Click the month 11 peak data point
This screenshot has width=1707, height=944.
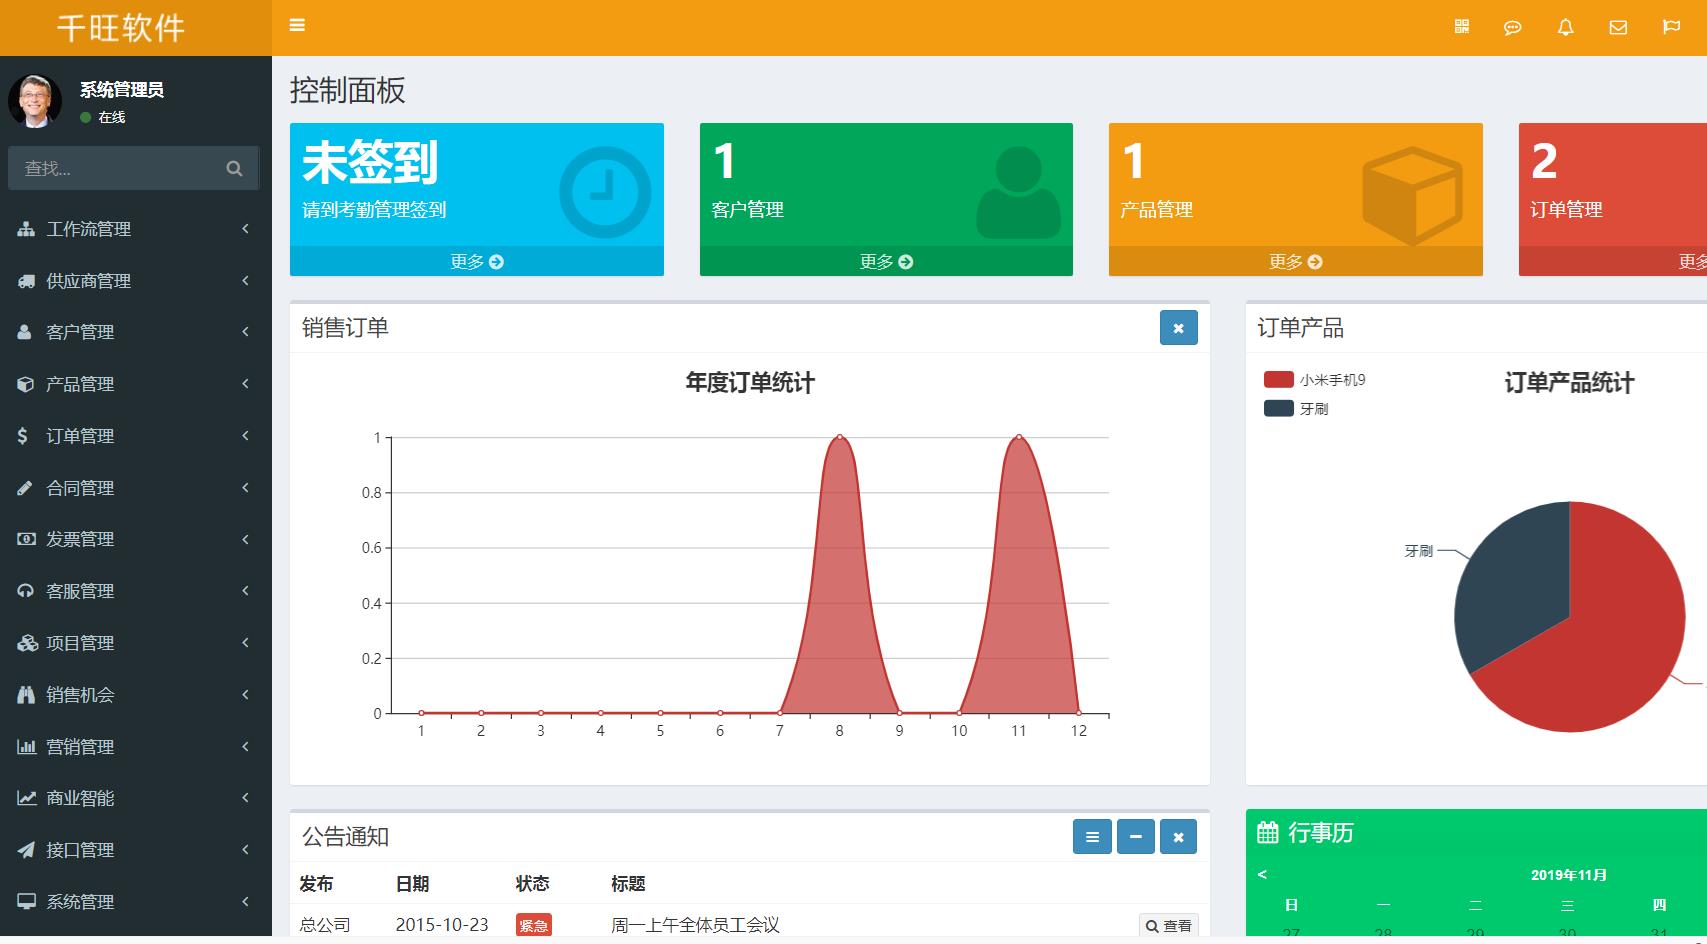pos(1019,437)
